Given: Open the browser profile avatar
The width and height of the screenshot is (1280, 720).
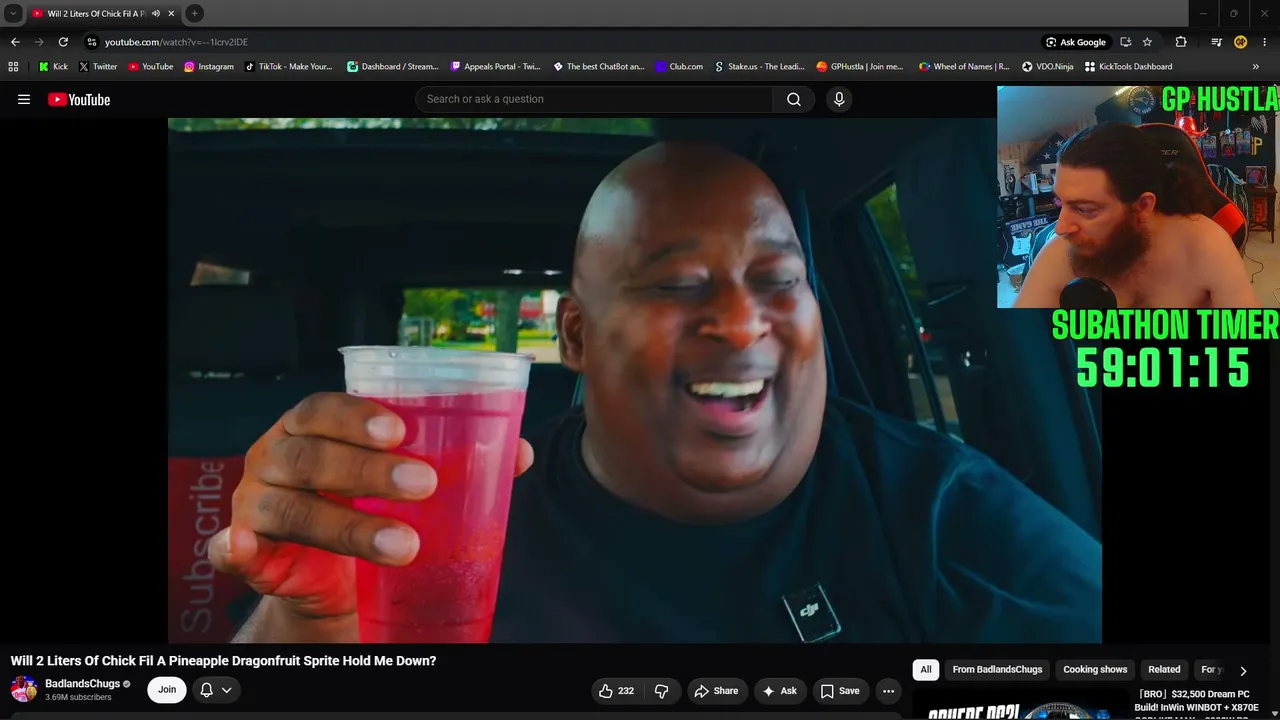Looking at the screenshot, I should 1240,42.
